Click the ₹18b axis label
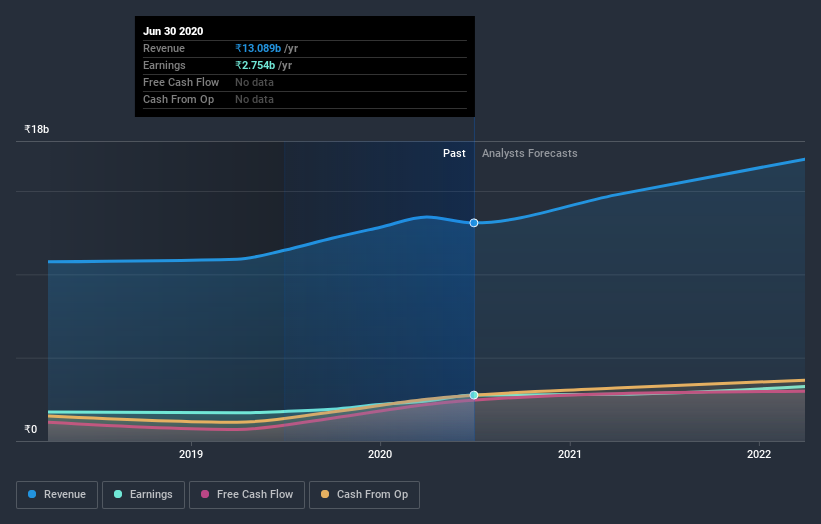Image resolution: width=821 pixels, height=524 pixels. [37, 129]
